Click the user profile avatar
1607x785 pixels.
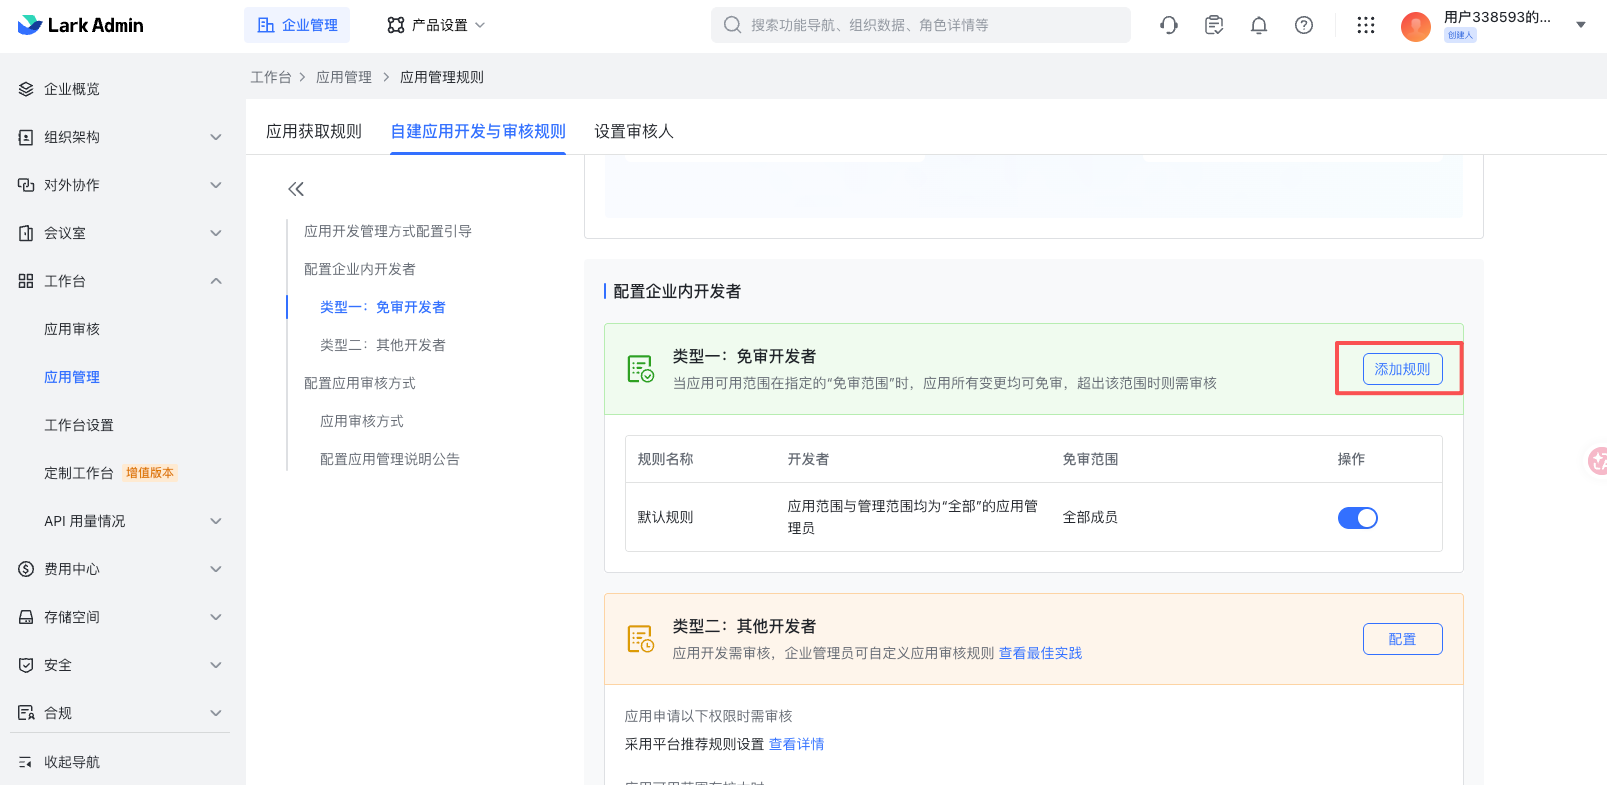pyautogui.click(x=1415, y=26)
